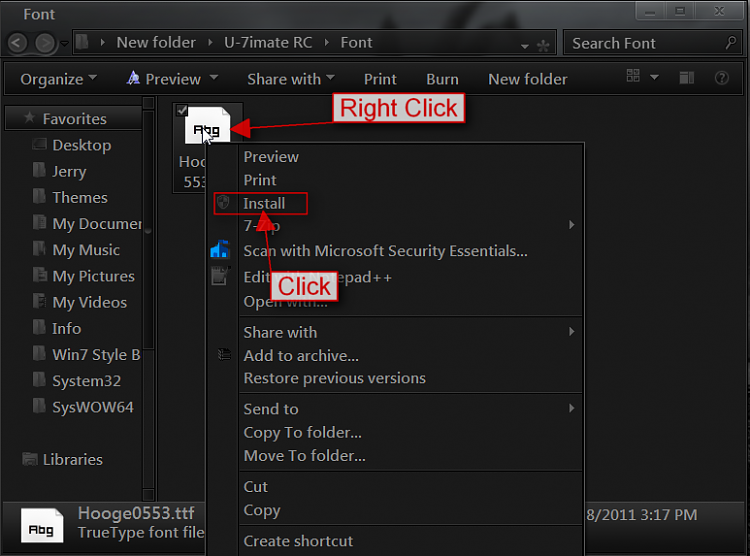Click the archive icon beside Add to archive
This screenshot has width=750, height=556.
pyautogui.click(x=224, y=355)
